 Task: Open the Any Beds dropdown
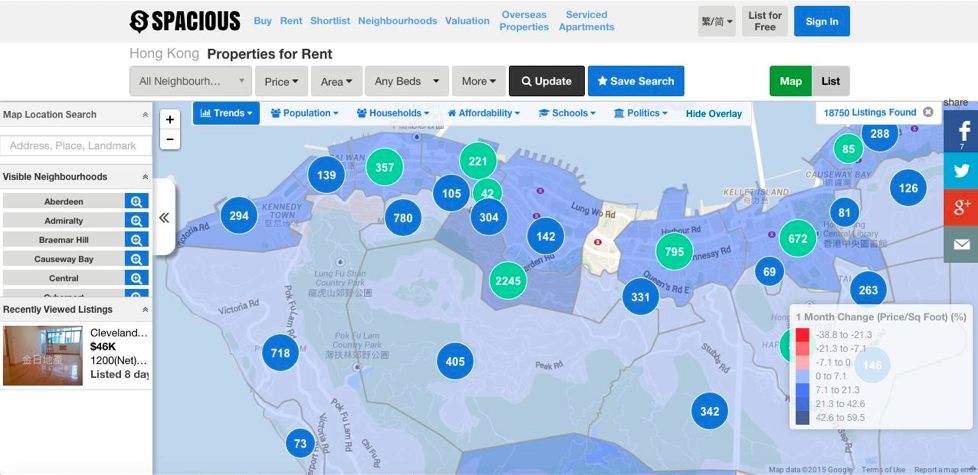pyautogui.click(x=406, y=81)
